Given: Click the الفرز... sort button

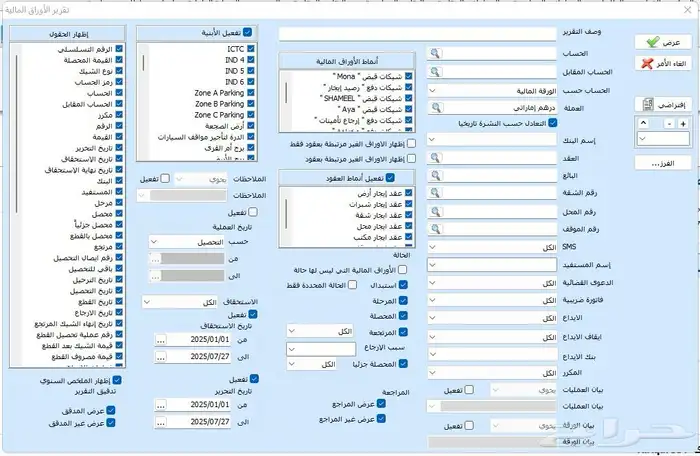Looking at the screenshot, I should (x=663, y=163).
